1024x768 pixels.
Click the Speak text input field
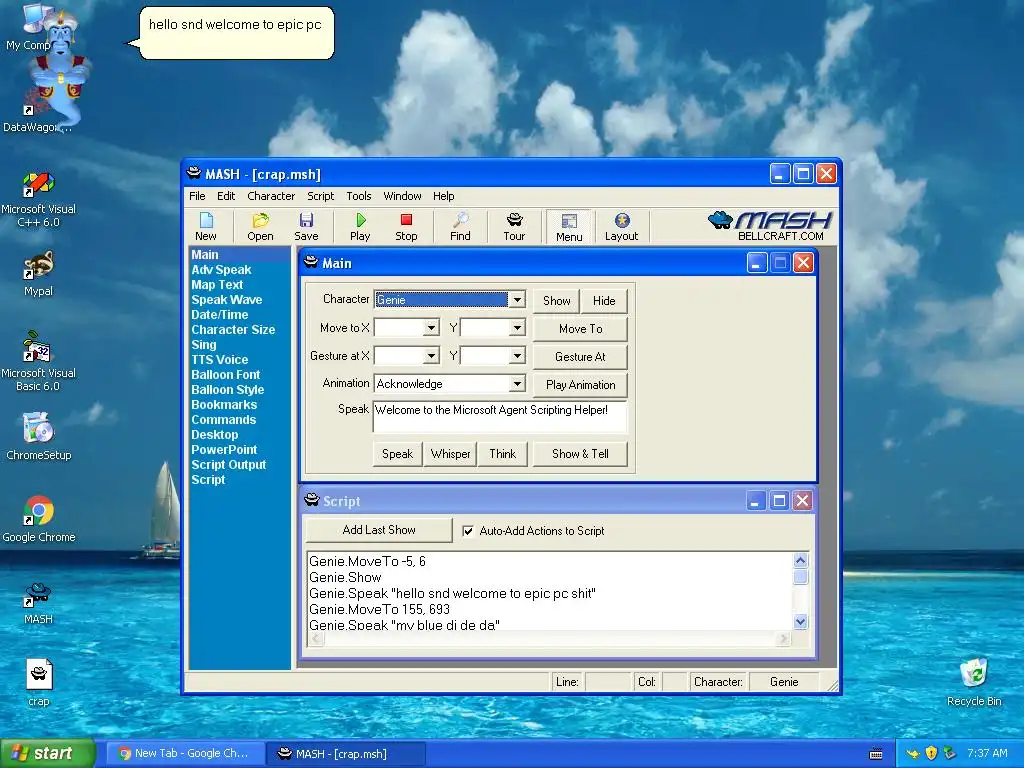coord(500,417)
